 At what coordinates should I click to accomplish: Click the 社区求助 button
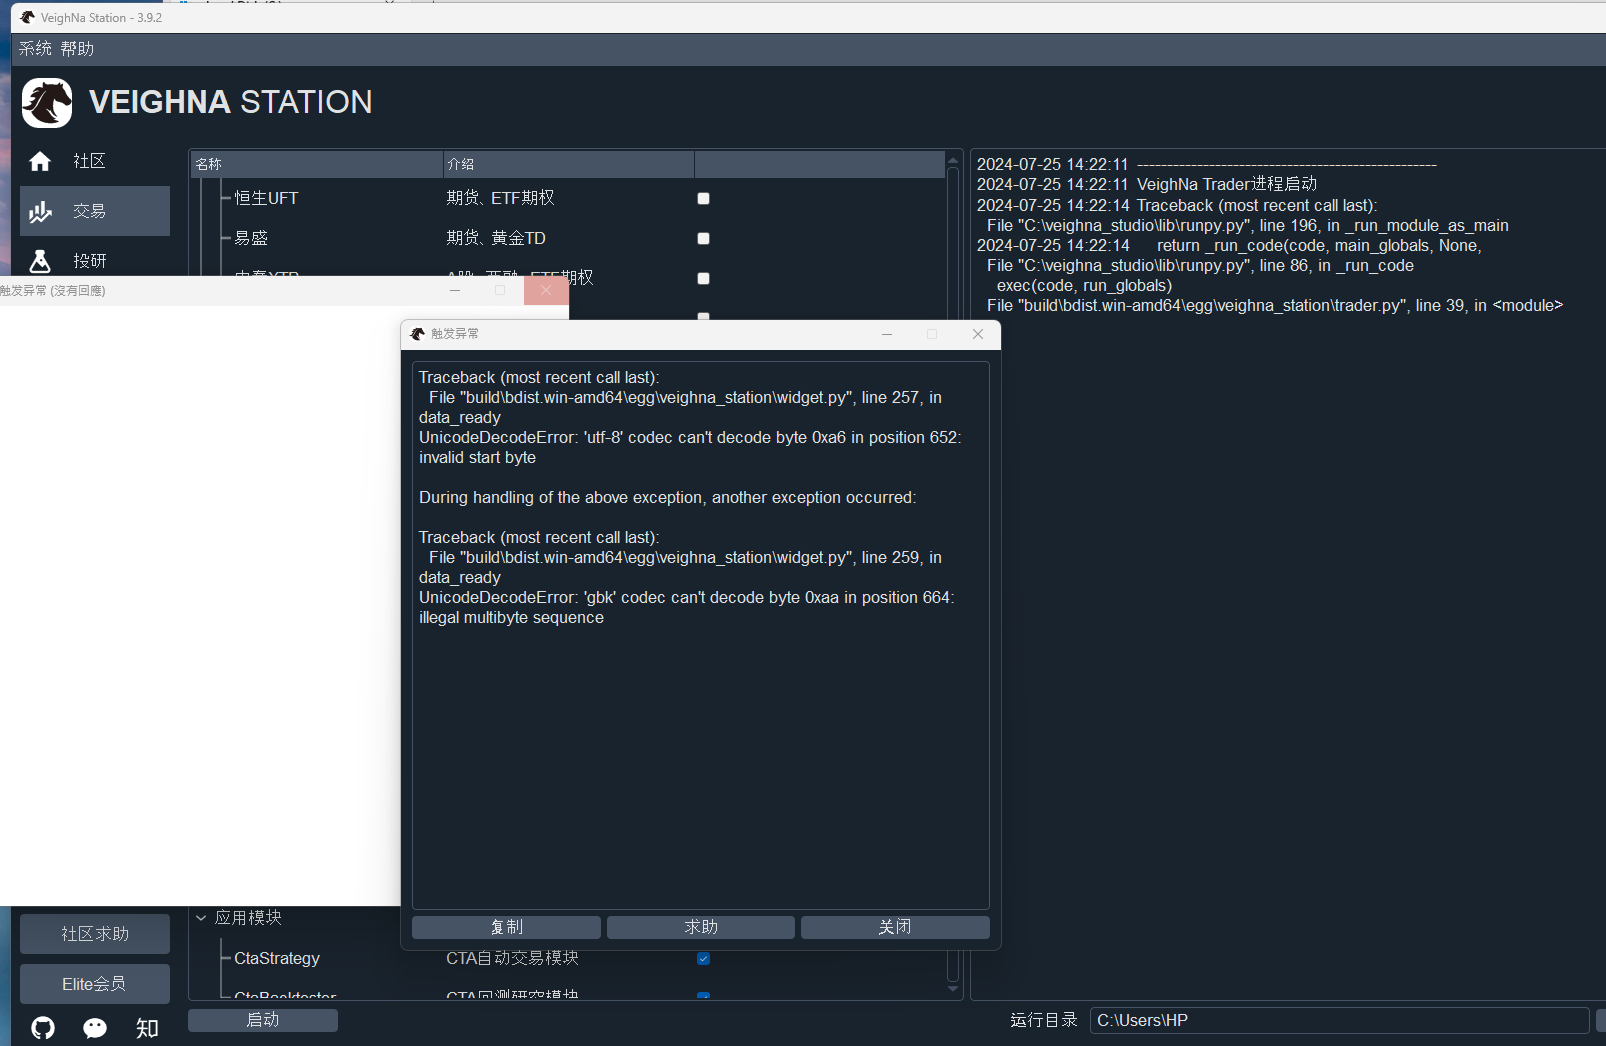pyautogui.click(x=95, y=934)
